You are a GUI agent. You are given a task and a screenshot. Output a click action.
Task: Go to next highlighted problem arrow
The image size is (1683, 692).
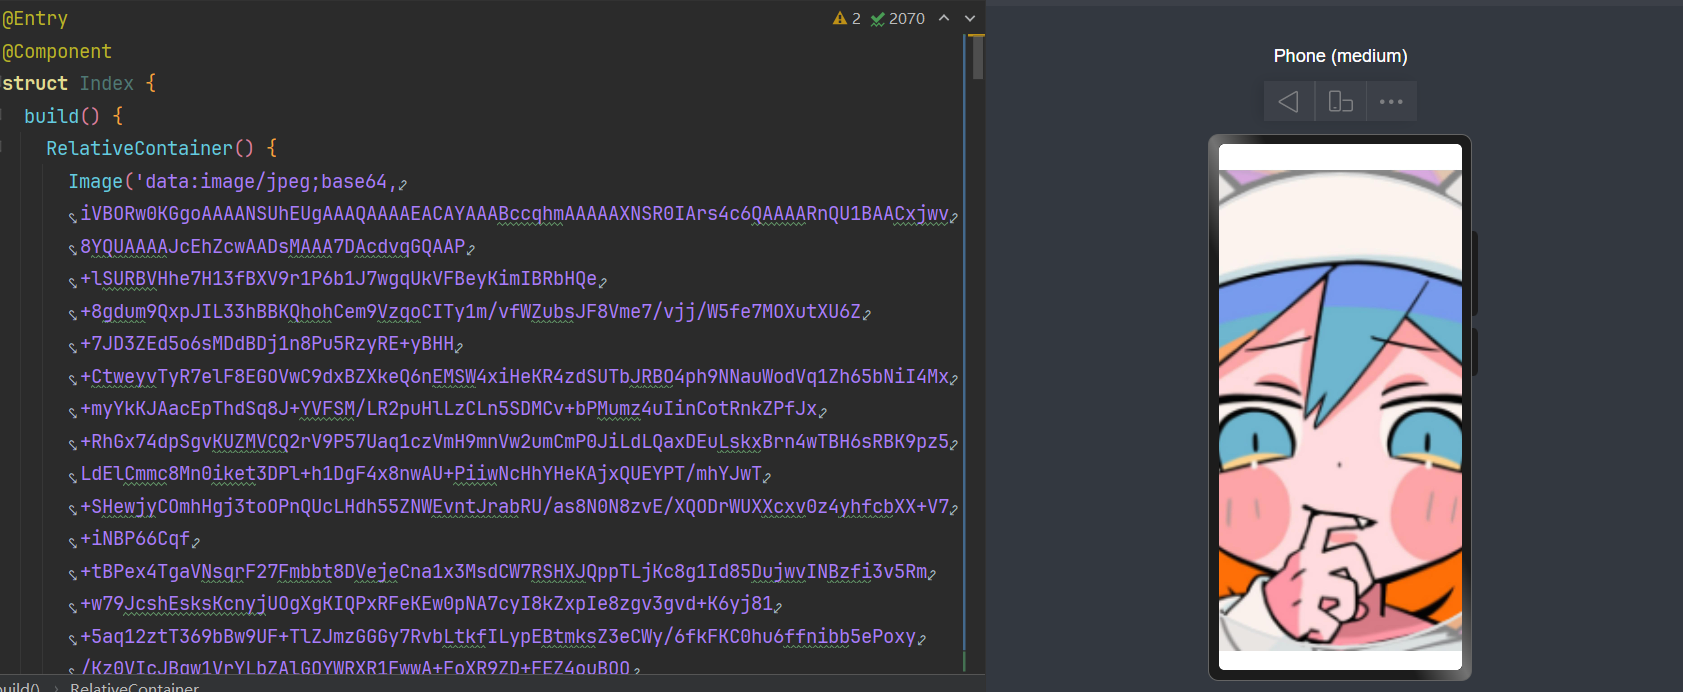tap(969, 18)
